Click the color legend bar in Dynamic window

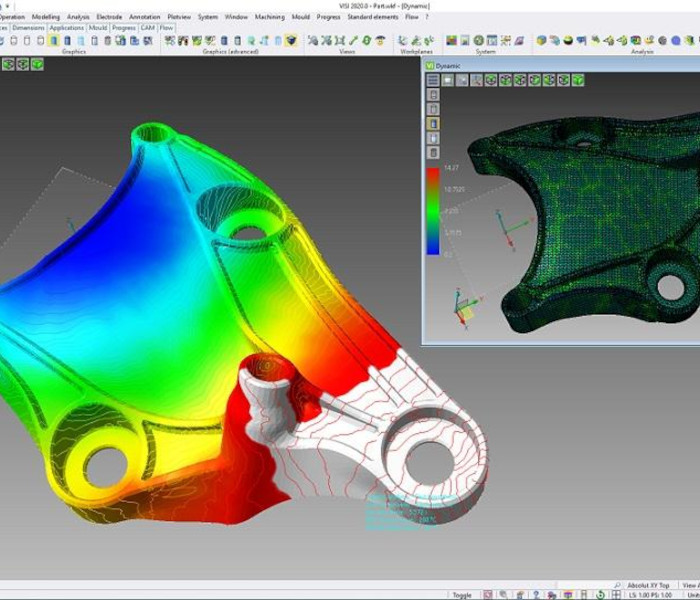pyautogui.click(x=433, y=212)
